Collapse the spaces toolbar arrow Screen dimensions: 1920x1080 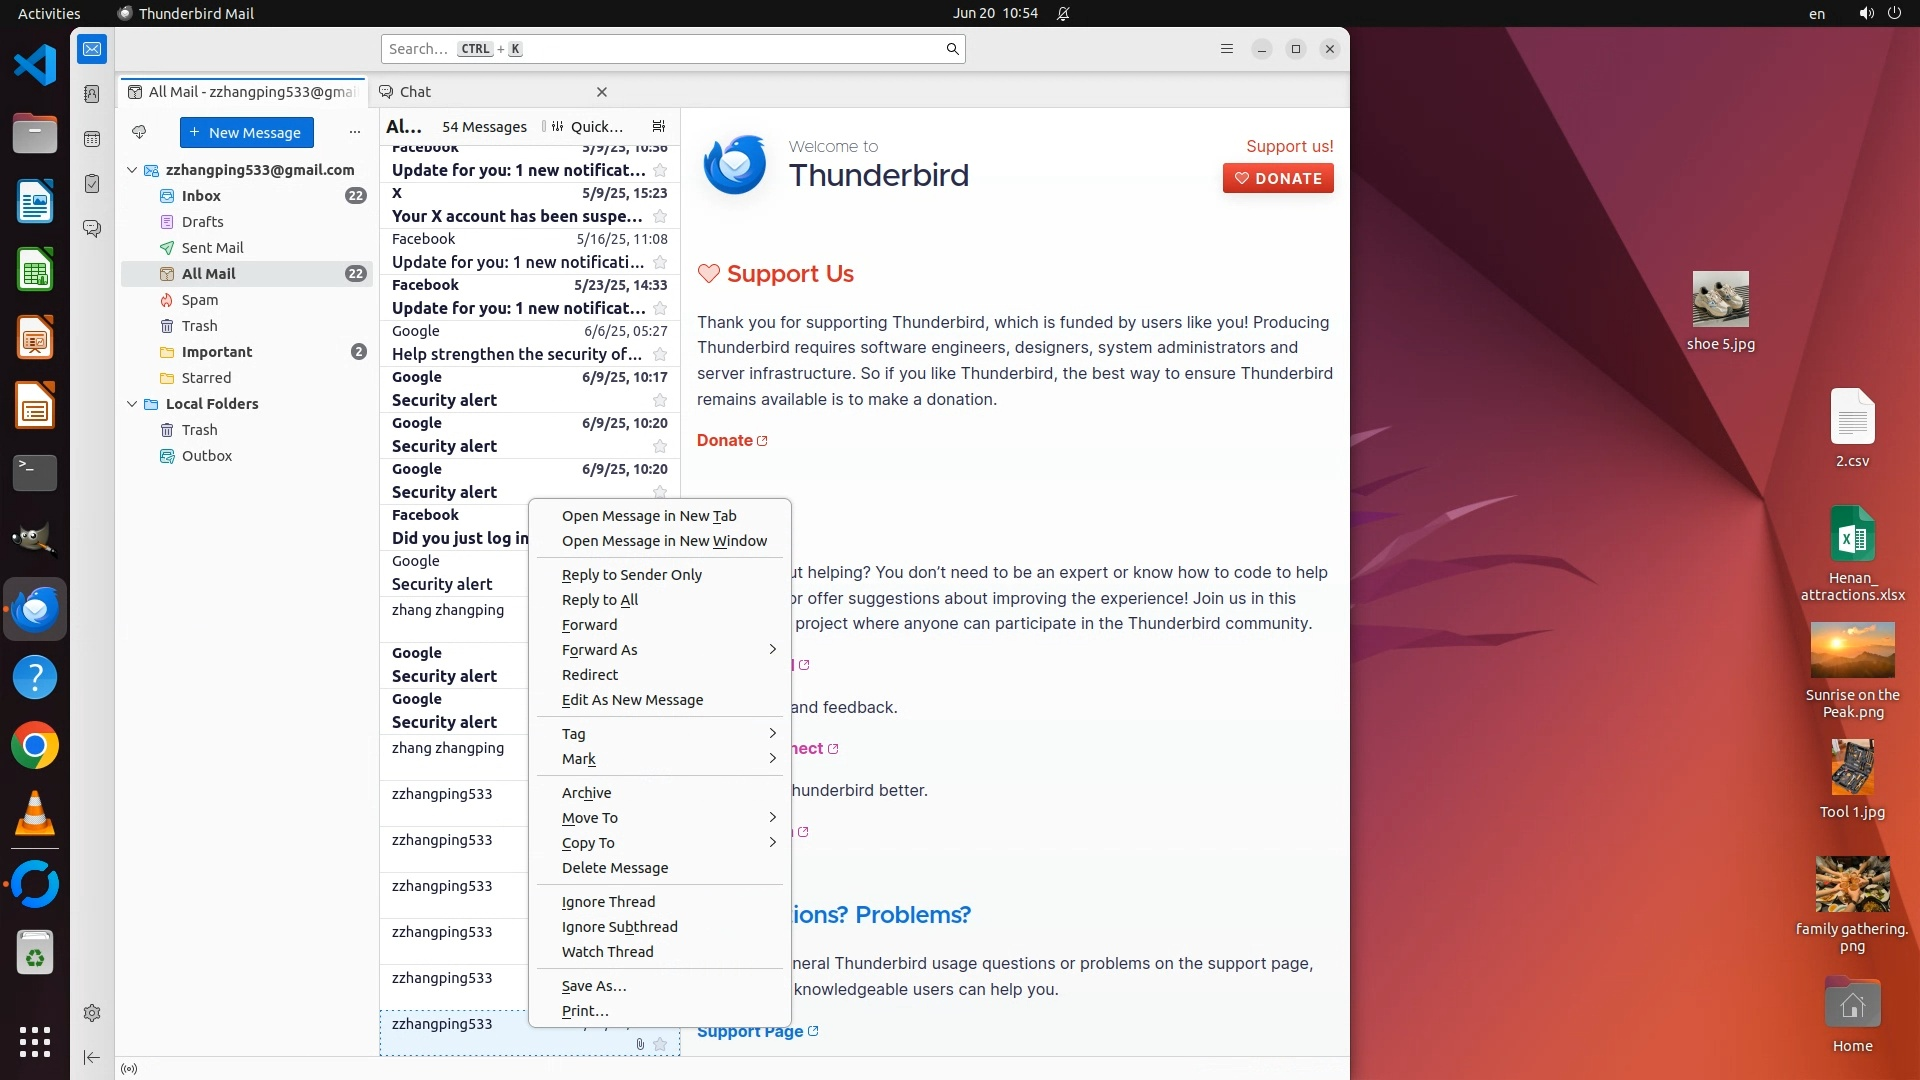(92, 1057)
